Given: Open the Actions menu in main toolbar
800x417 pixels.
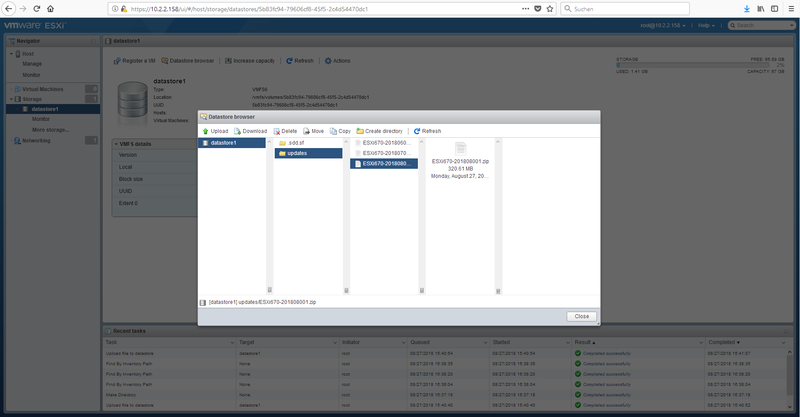Looking at the screenshot, I should pyautogui.click(x=338, y=61).
